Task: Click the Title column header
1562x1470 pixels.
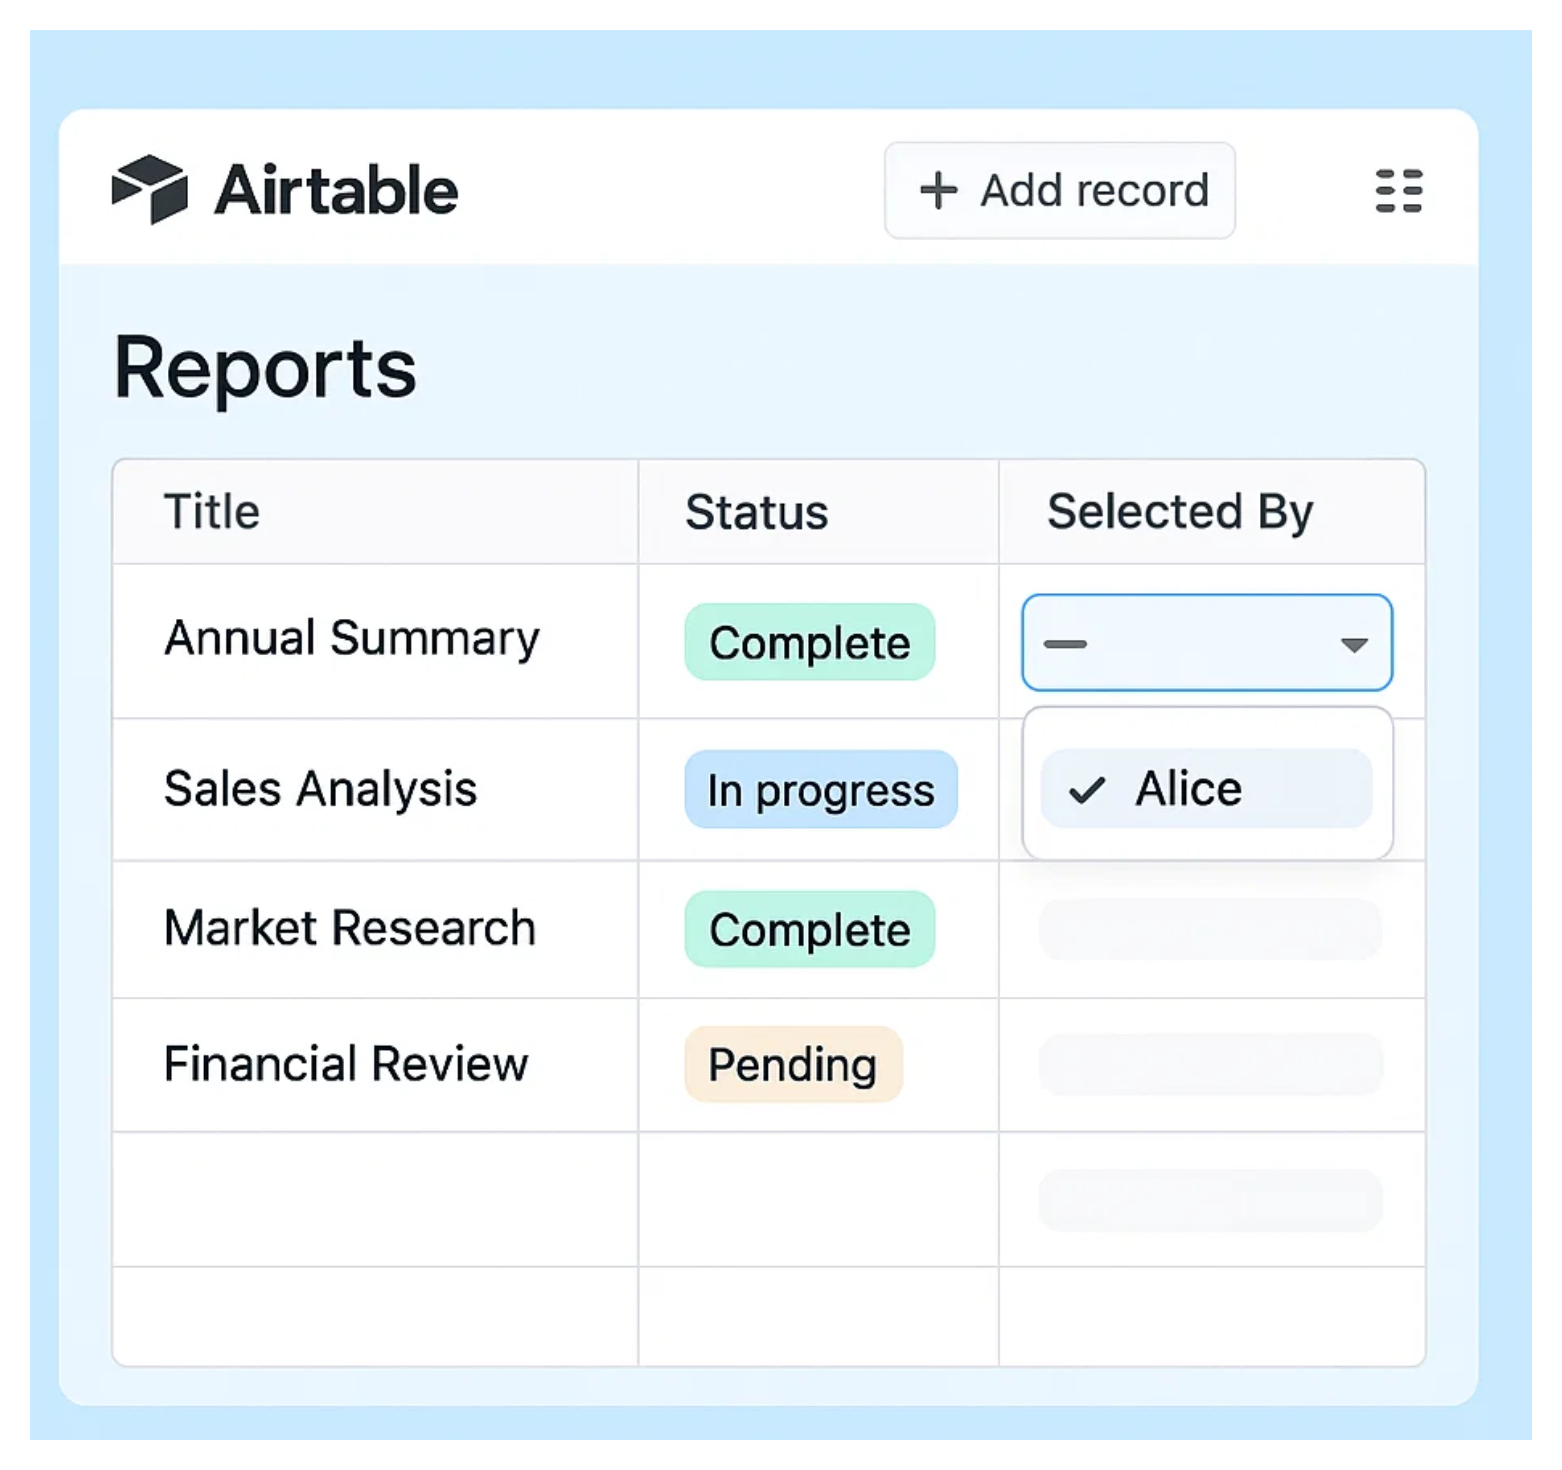Action: (x=212, y=512)
